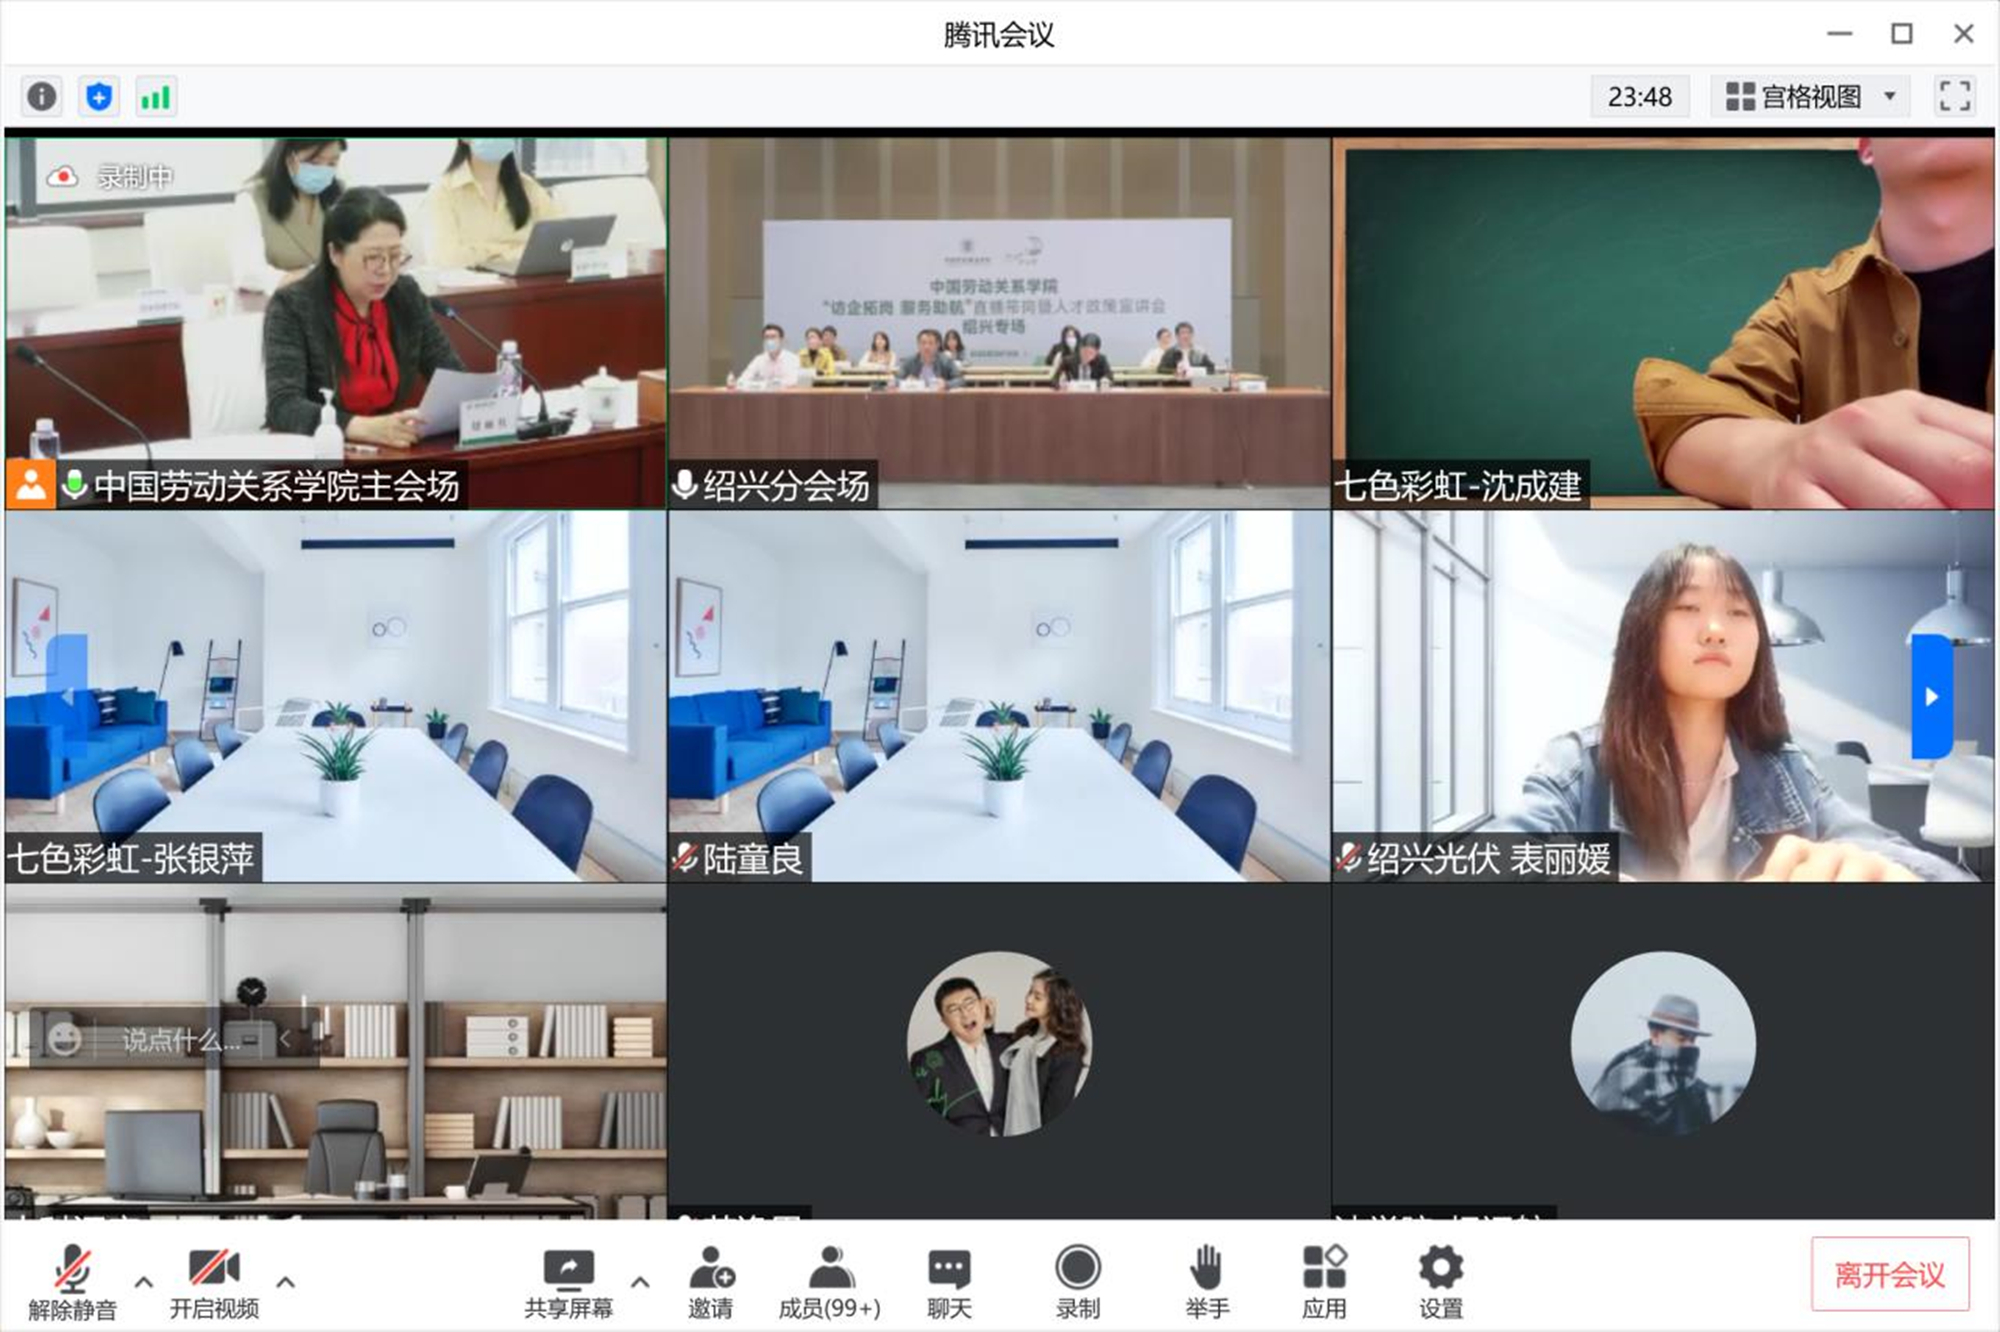Maximize the 腾讯会议 window

click(x=1902, y=34)
